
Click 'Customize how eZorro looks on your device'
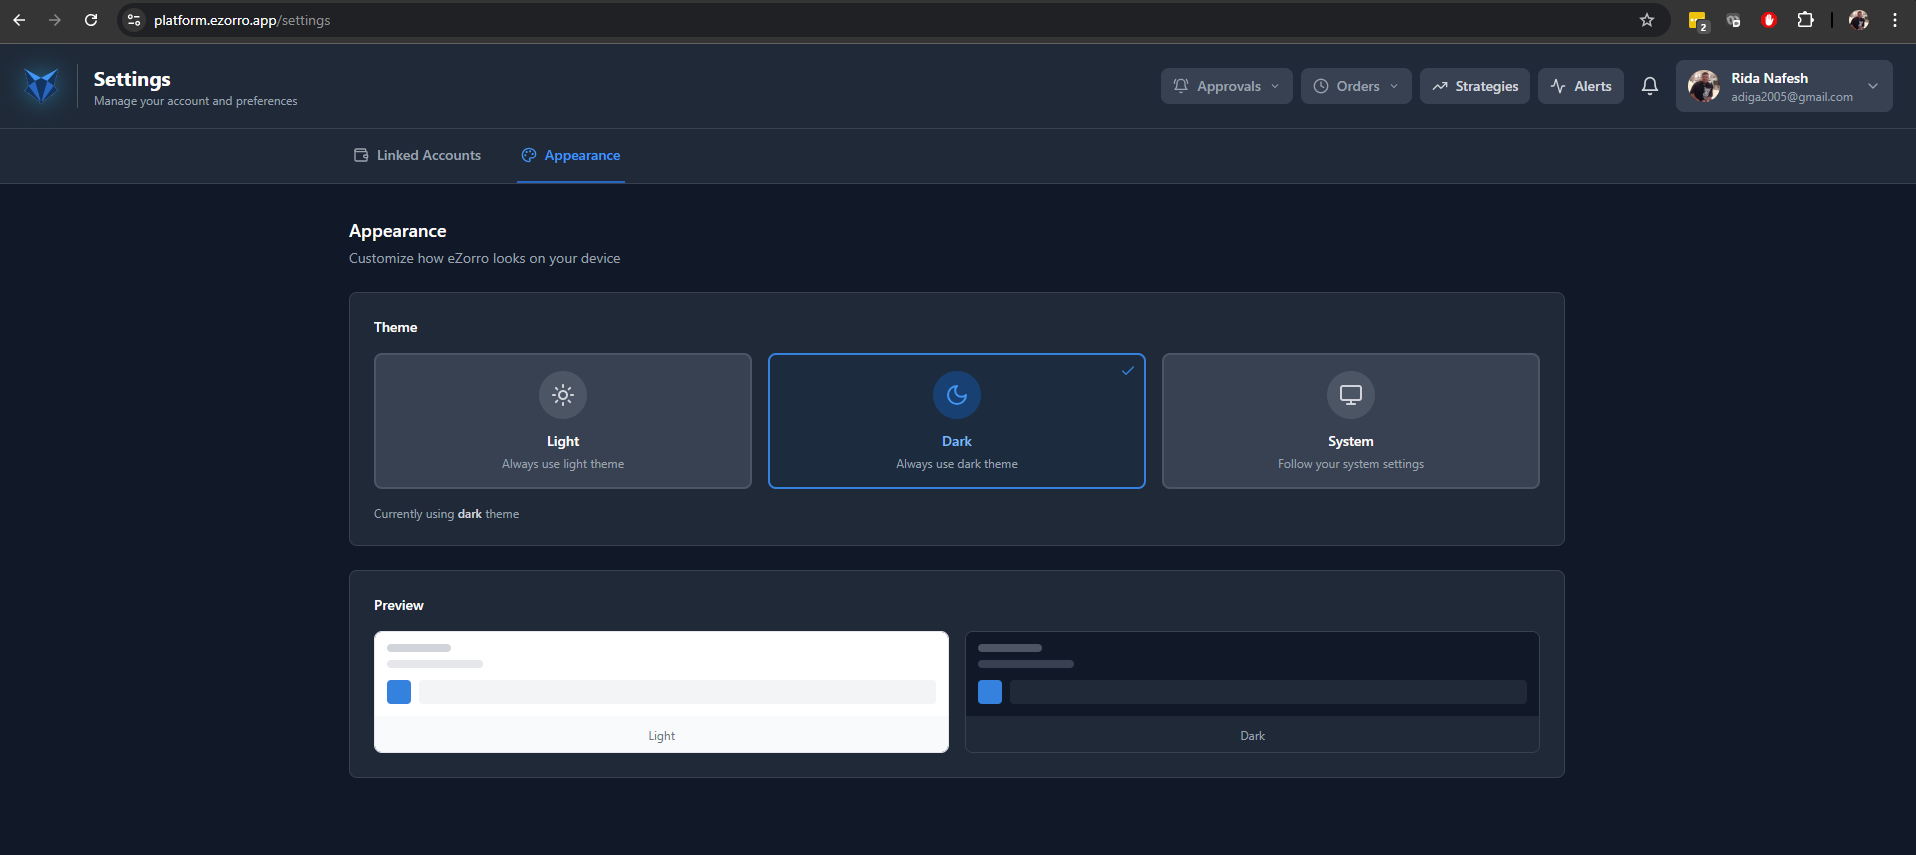(484, 258)
